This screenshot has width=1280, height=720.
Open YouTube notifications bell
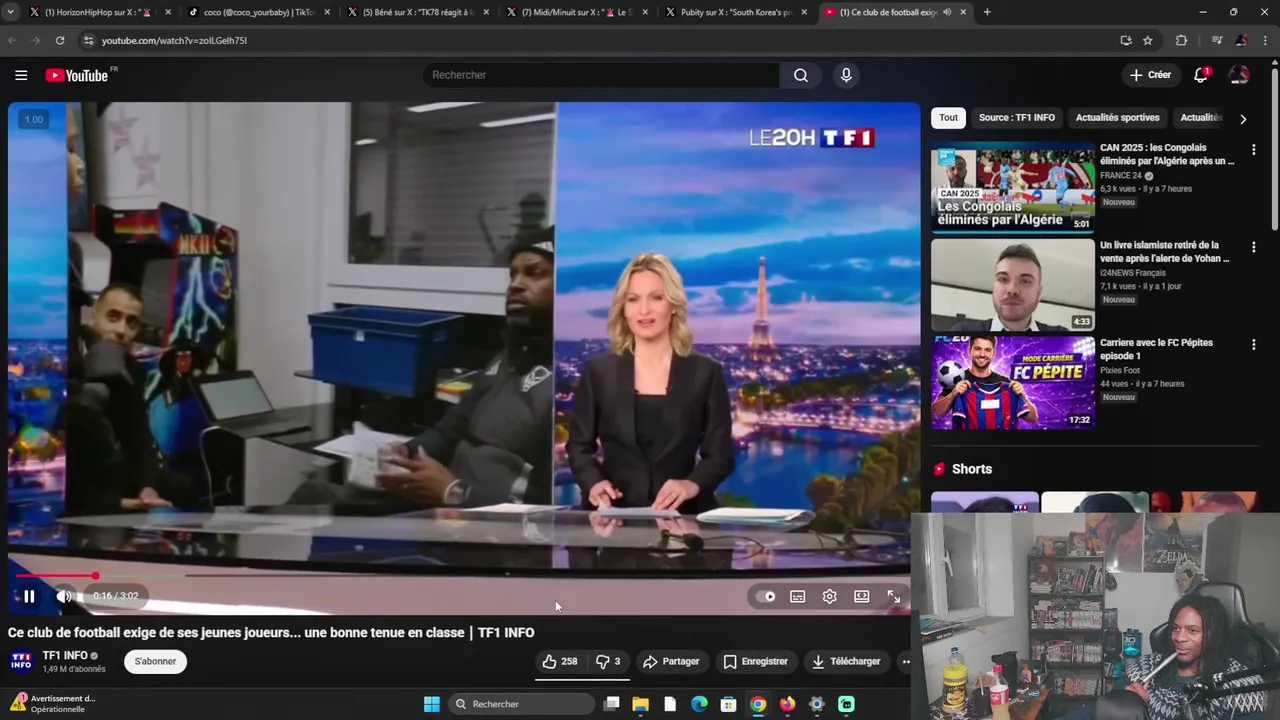1201,75
